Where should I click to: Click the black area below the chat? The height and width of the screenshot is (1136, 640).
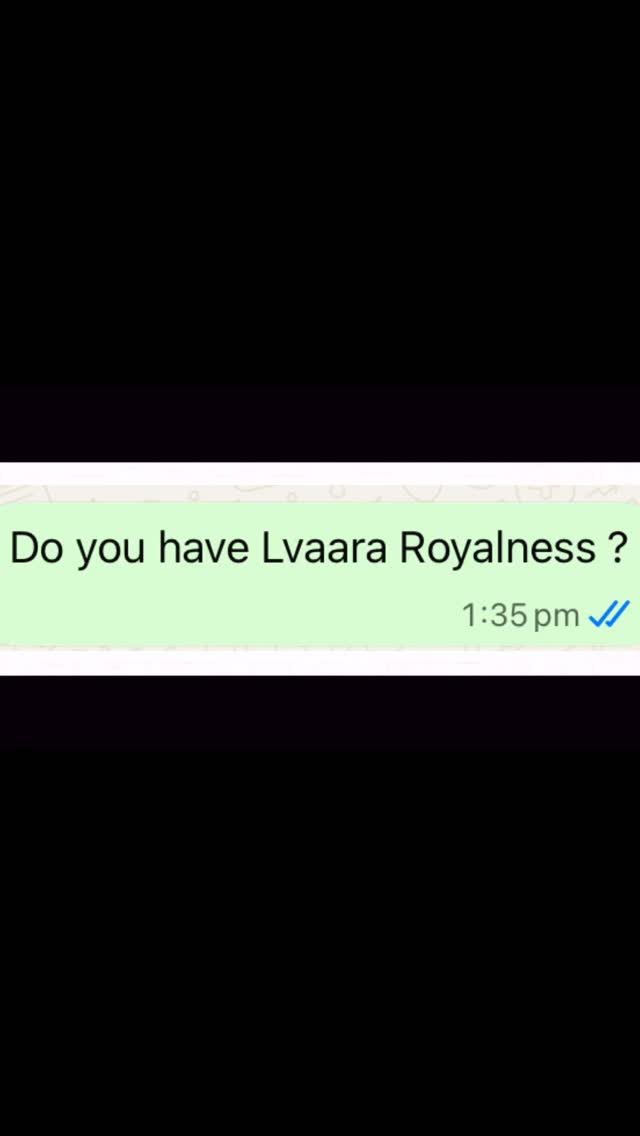pyautogui.click(x=320, y=906)
